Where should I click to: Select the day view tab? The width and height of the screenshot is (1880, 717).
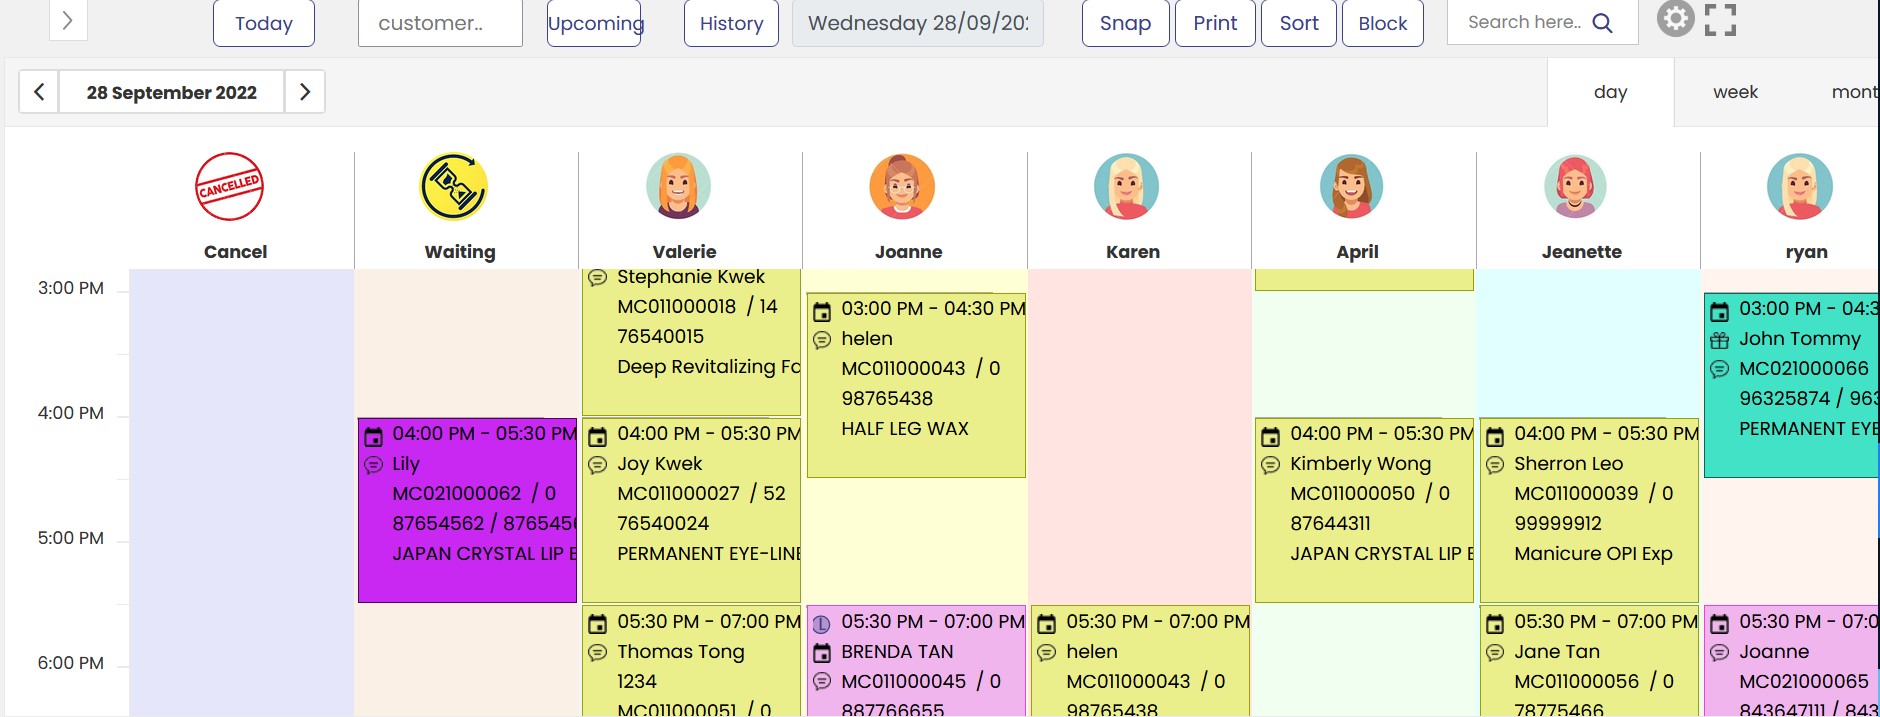click(x=1610, y=92)
